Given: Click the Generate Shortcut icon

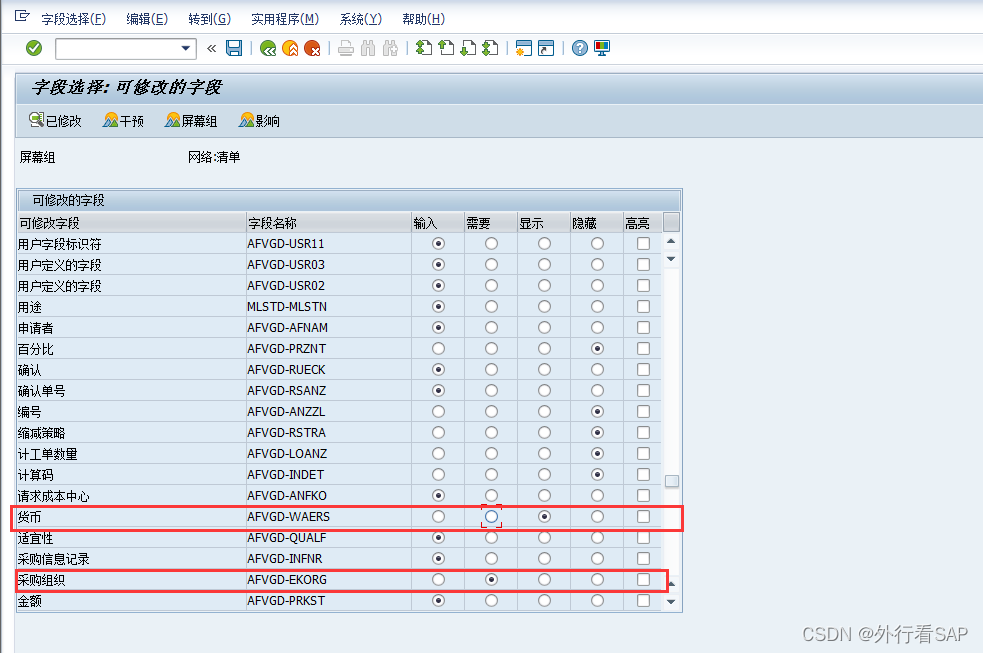Looking at the screenshot, I should [546, 48].
